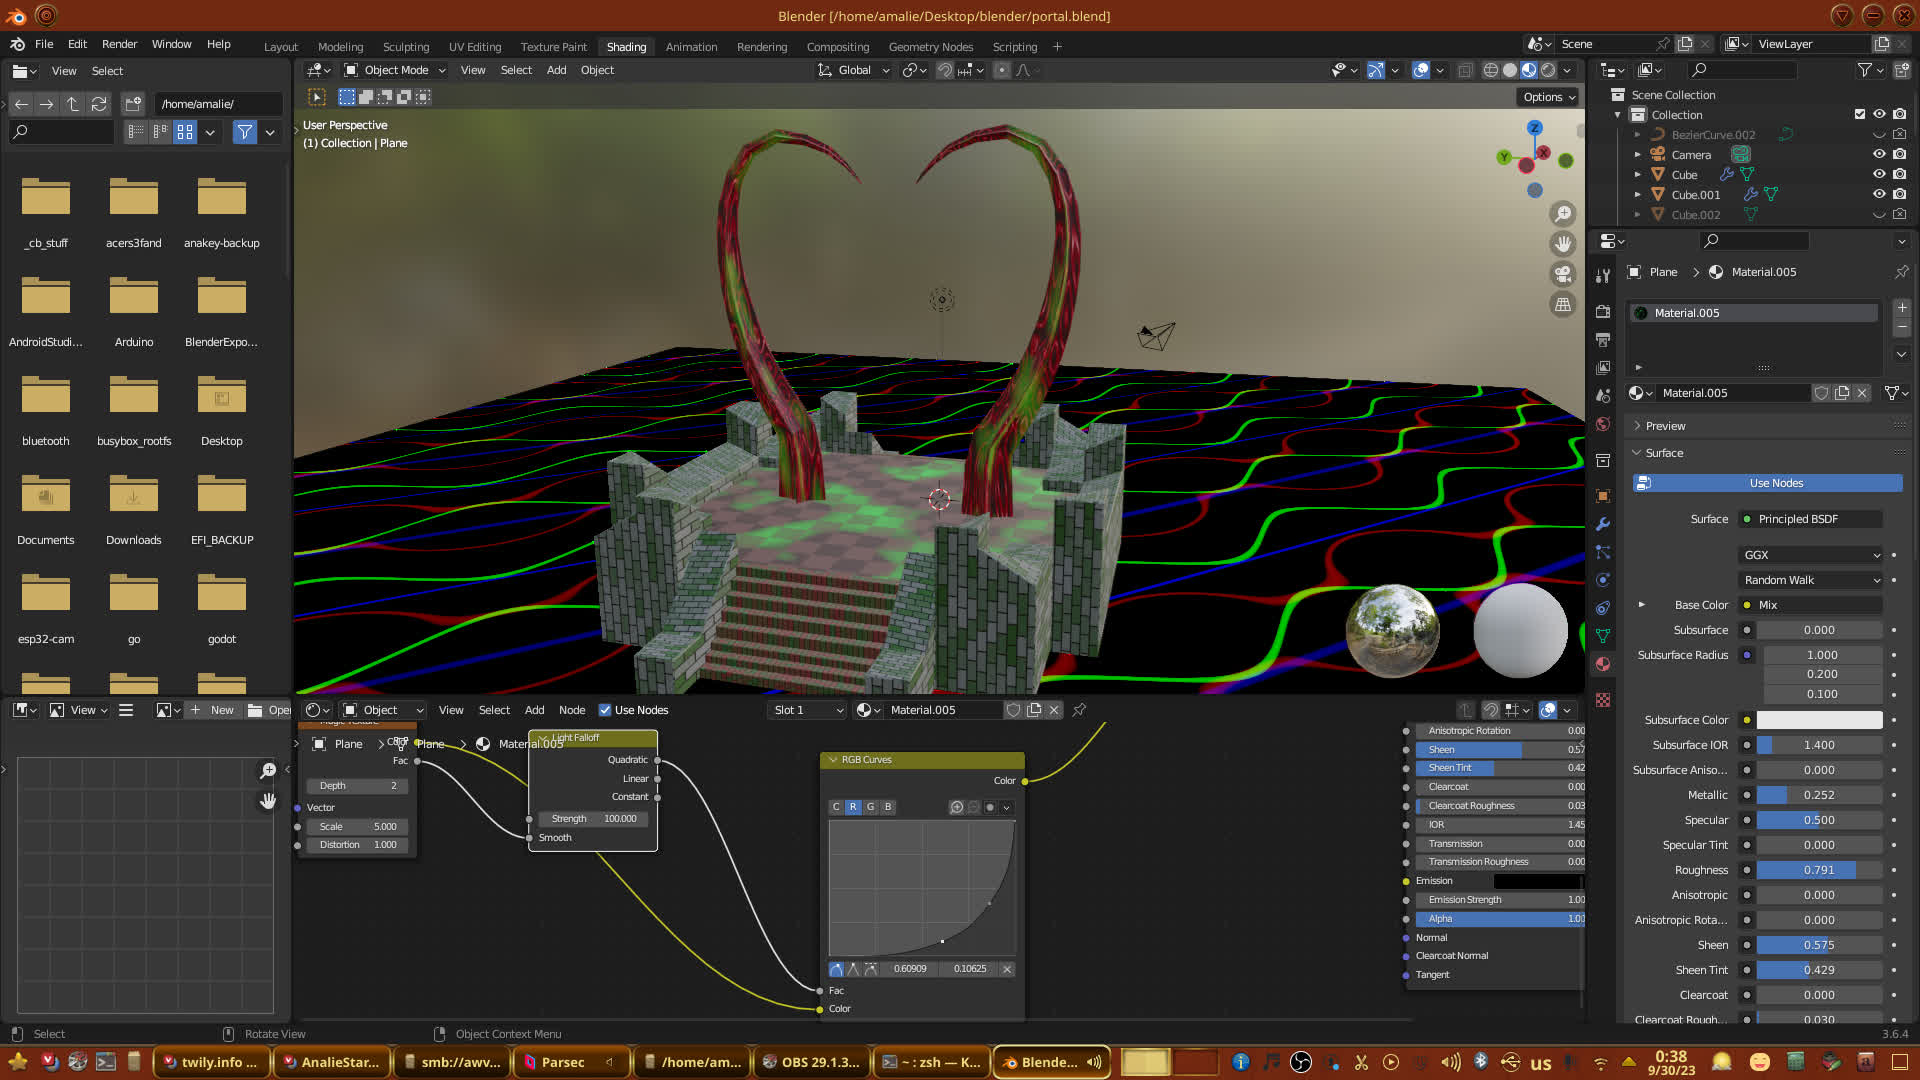This screenshot has height=1080, width=1920.
Task: Toggle Collection exclude checkbox in outliner
Action: pos(1860,114)
